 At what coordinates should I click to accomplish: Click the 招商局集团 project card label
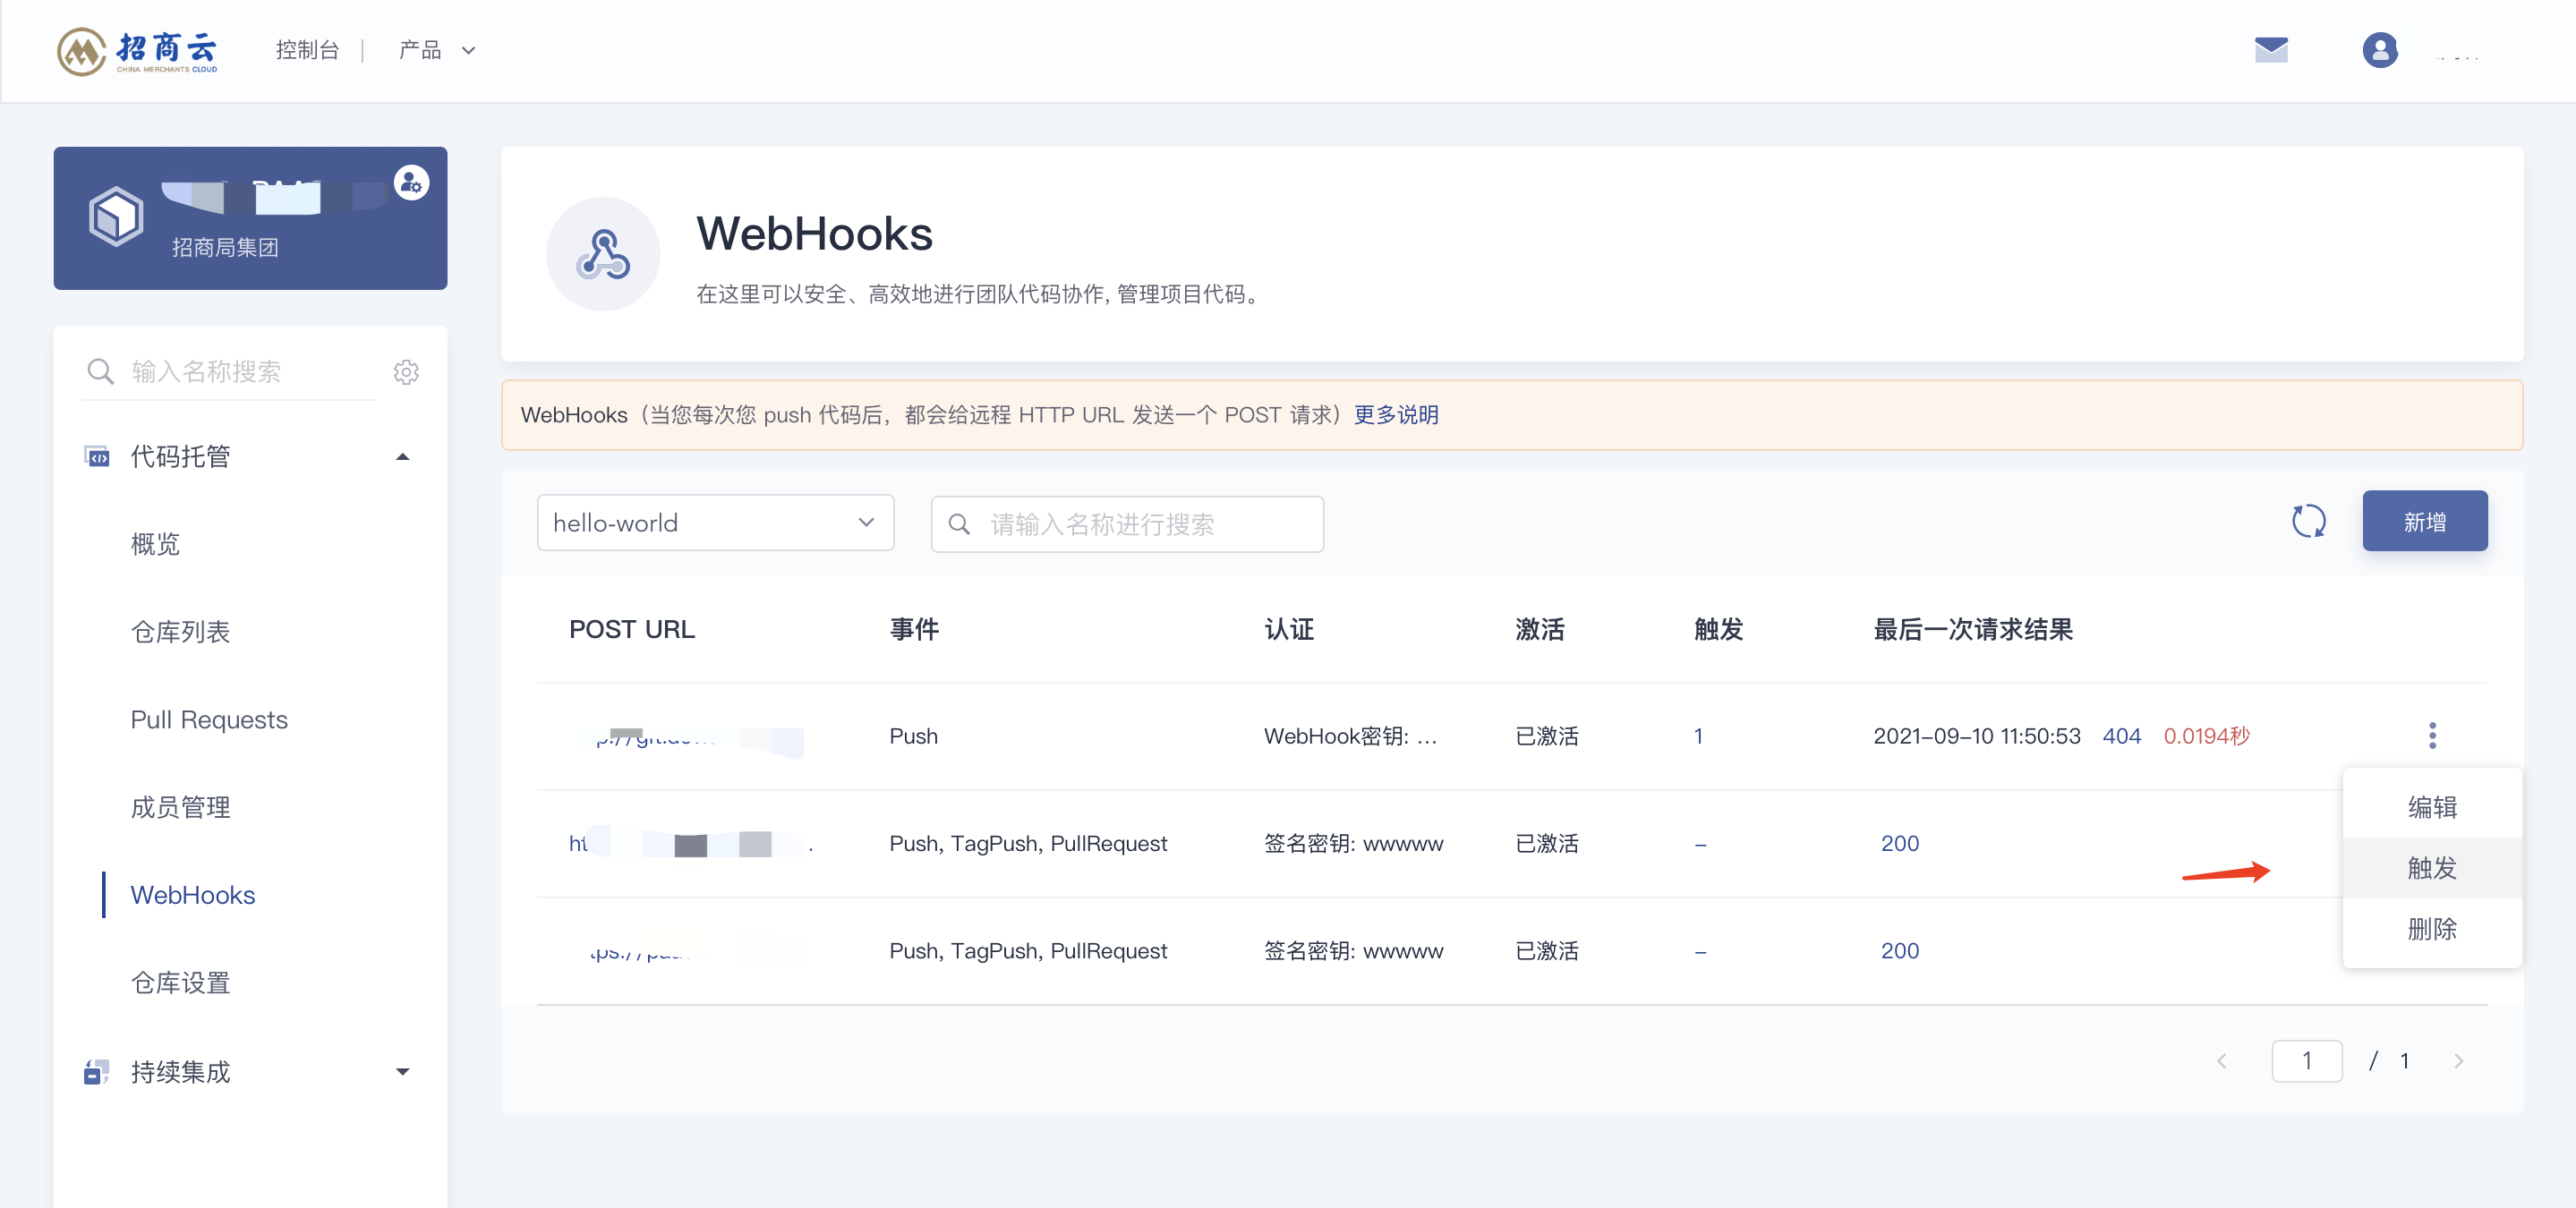tap(225, 248)
